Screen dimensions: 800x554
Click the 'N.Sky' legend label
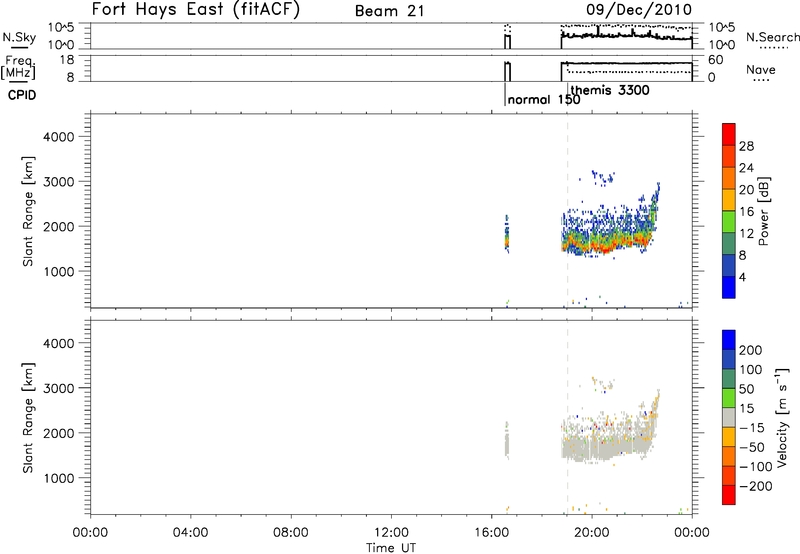pos(19,37)
